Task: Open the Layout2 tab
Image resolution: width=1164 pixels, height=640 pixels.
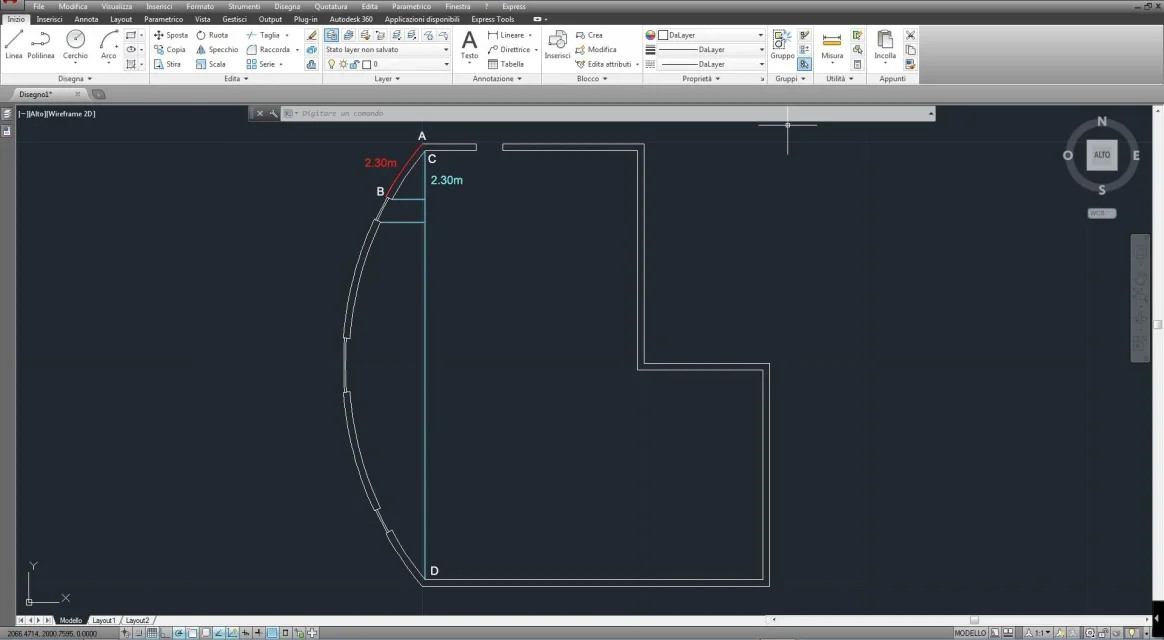Action: pos(137,620)
